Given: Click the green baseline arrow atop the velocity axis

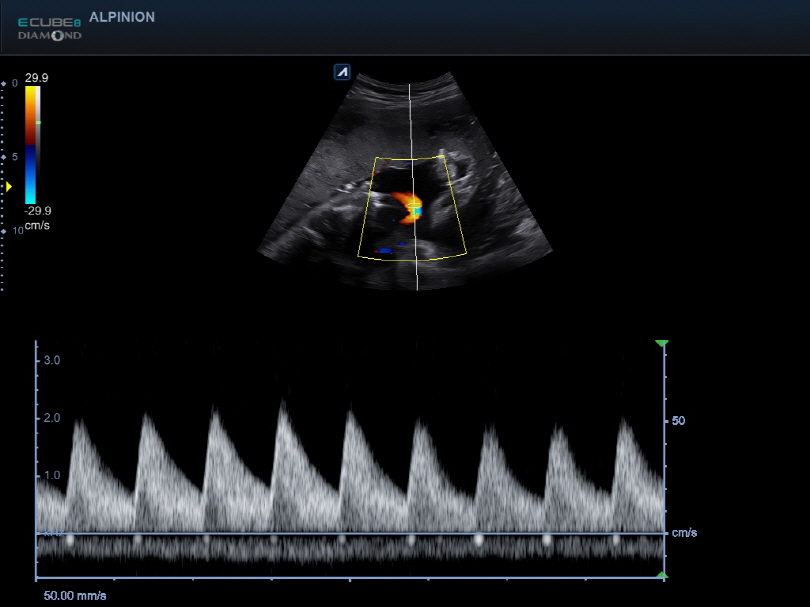Looking at the screenshot, I should click(661, 342).
